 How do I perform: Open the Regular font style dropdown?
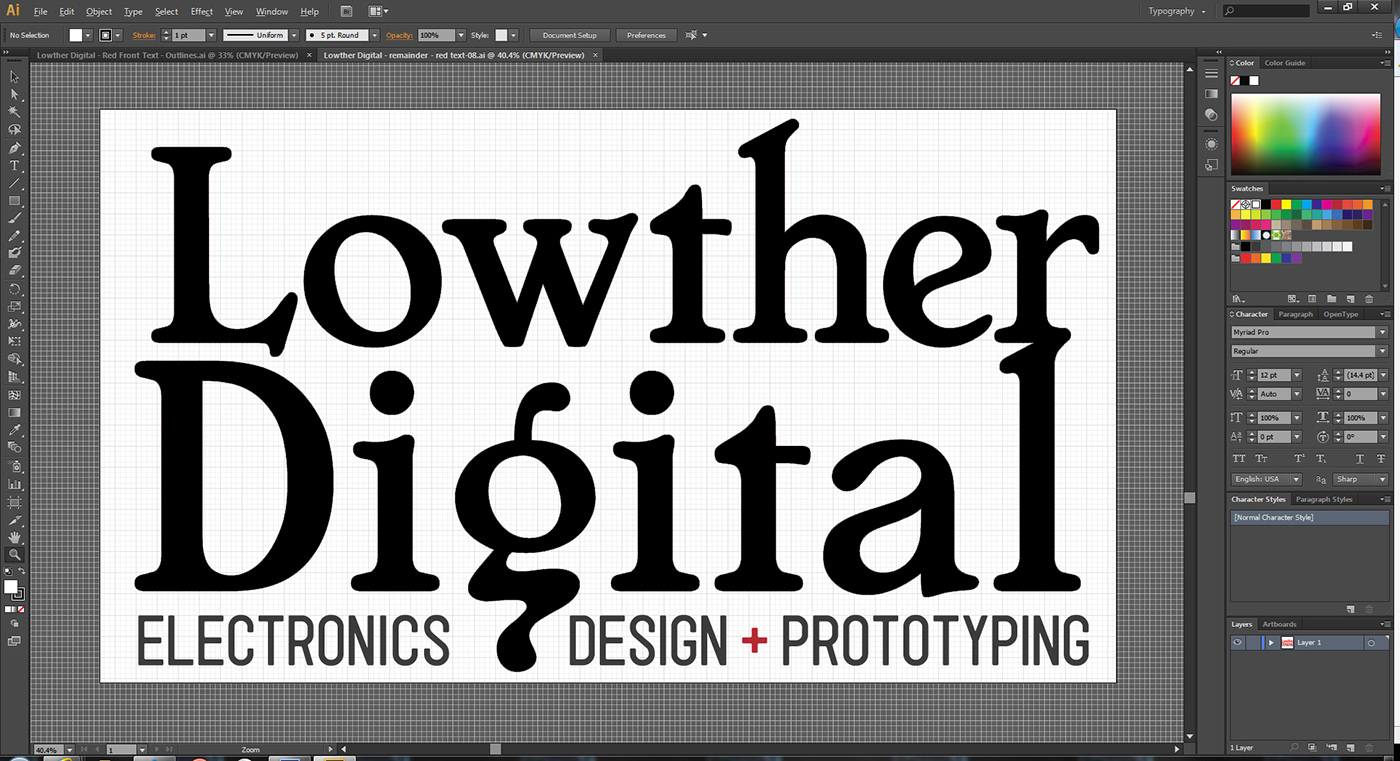[1382, 351]
